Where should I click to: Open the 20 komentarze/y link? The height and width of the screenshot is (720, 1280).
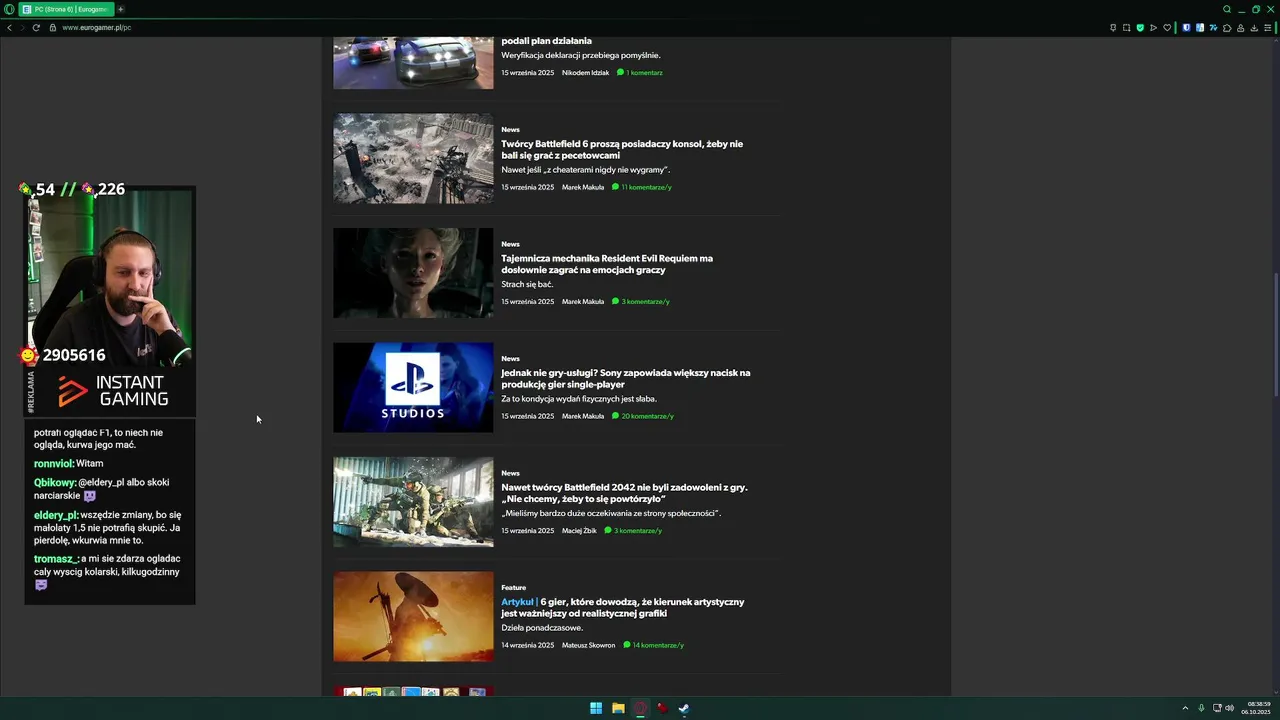point(643,416)
